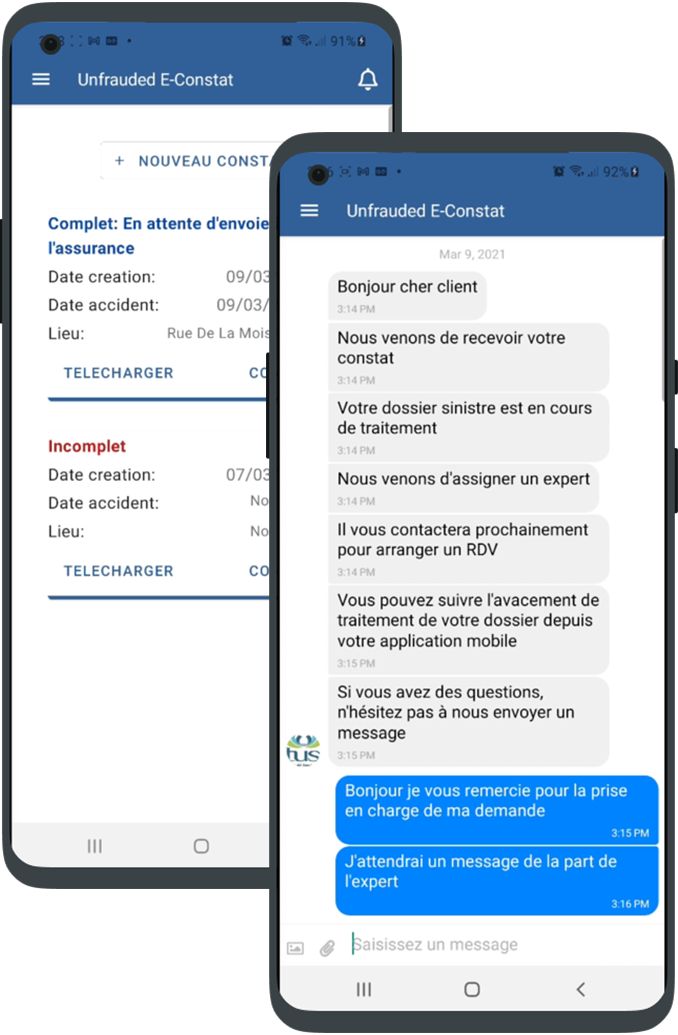Tap the recent apps icon on the back phone
Screen dimensions: 678x1035
(94, 846)
